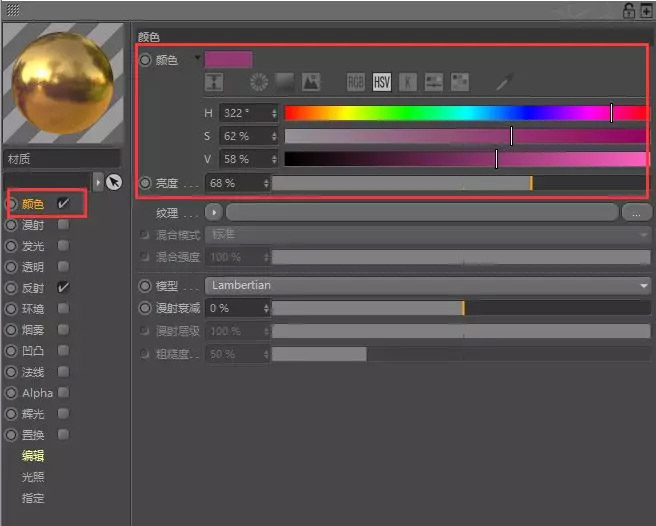Click the 亮度 brightness slider bar
Screen dimensions: 656x526
coord(459,183)
